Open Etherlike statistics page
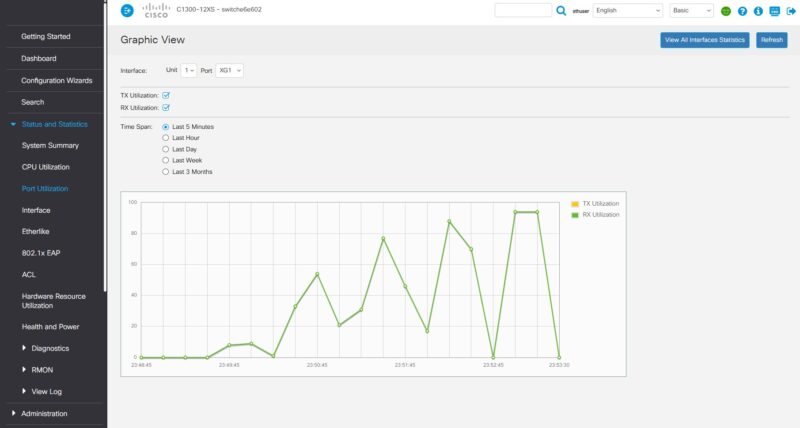This screenshot has height=428, width=800. [x=35, y=232]
